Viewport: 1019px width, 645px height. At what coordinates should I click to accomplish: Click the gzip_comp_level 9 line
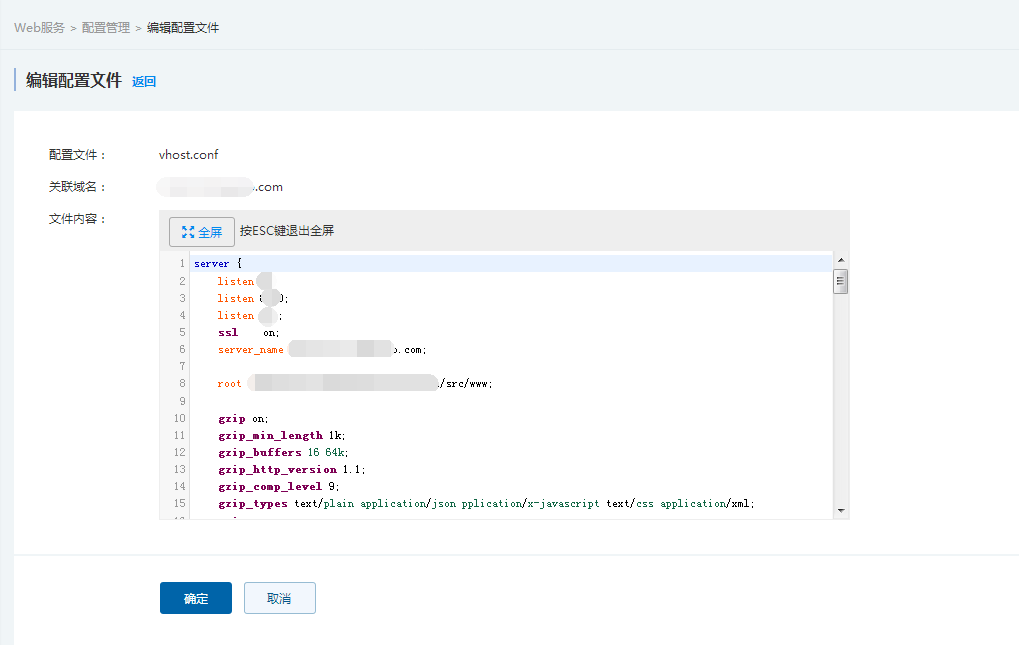[279, 487]
